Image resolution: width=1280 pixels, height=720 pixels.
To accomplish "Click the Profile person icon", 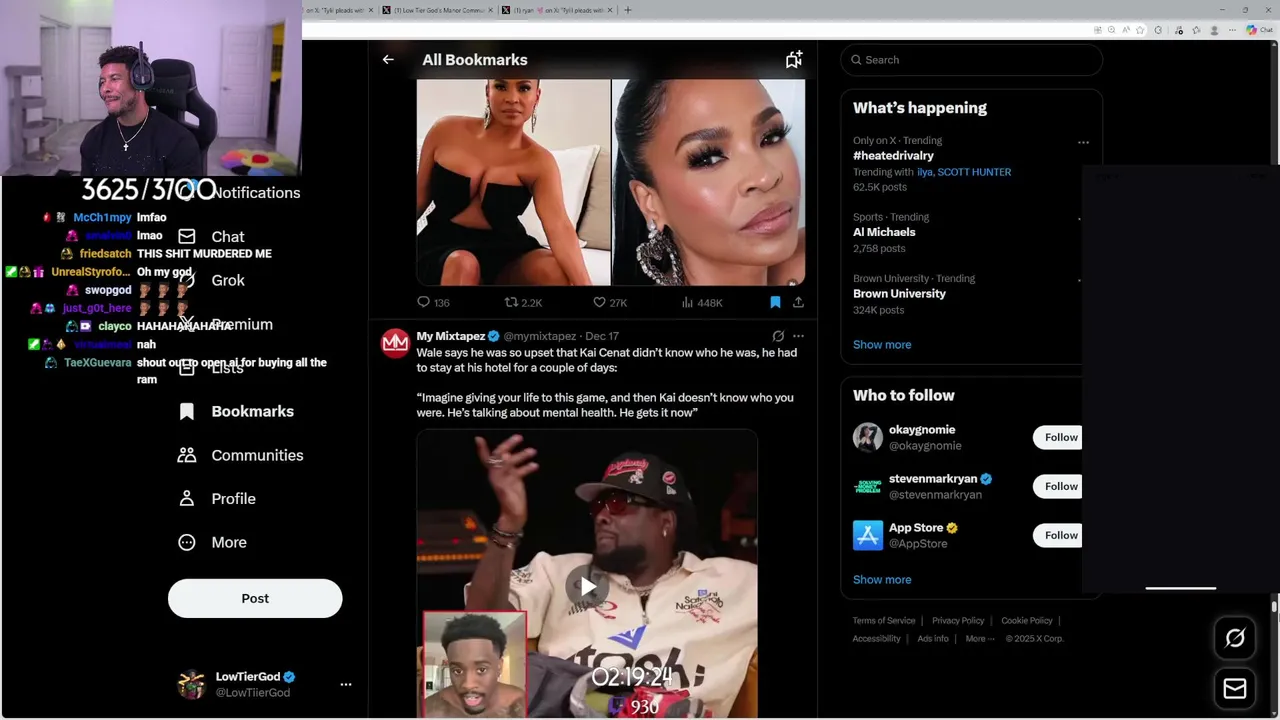I will (186, 498).
